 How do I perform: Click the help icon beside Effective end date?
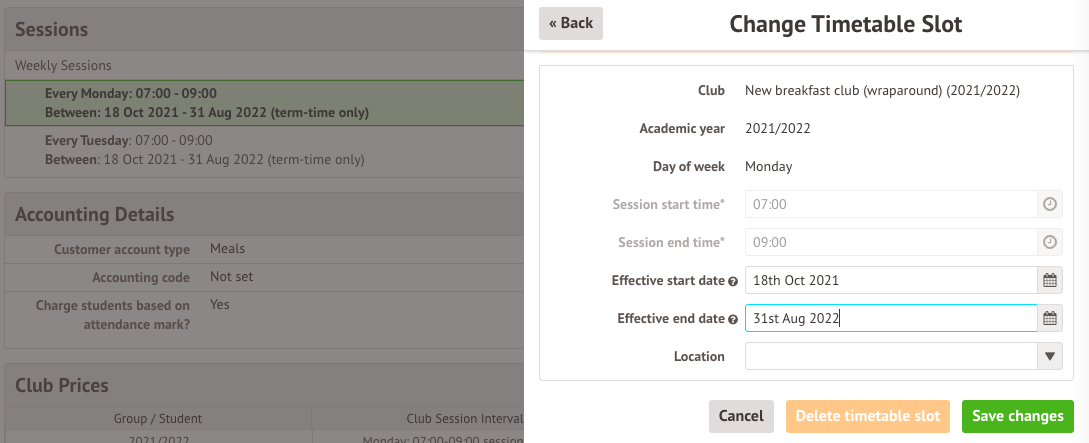coord(733,319)
